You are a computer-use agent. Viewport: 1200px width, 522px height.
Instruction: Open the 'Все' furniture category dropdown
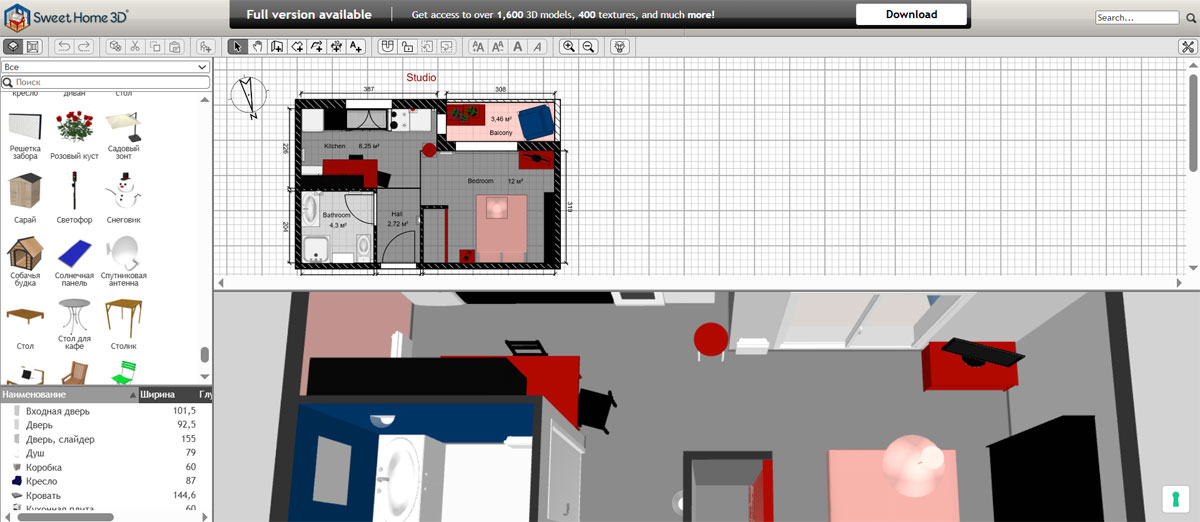(x=105, y=67)
